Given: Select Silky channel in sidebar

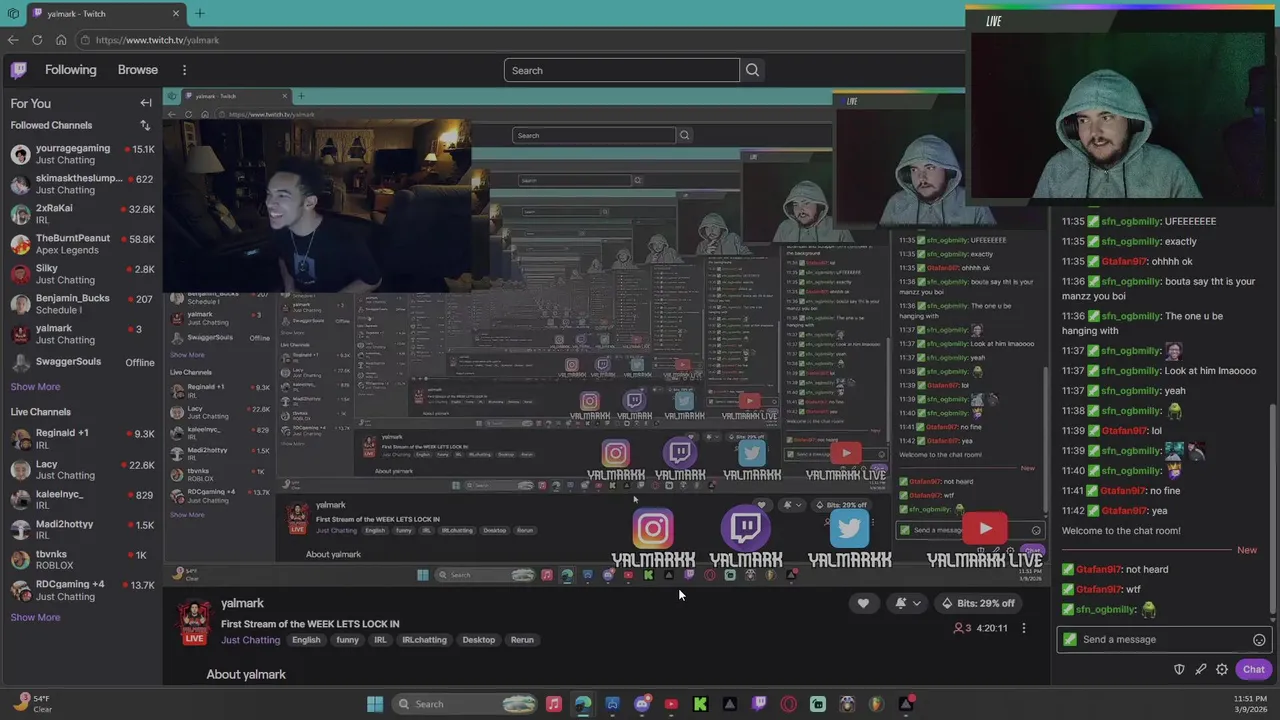Looking at the screenshot, I should pyautogui.click(x=82, y=274).
